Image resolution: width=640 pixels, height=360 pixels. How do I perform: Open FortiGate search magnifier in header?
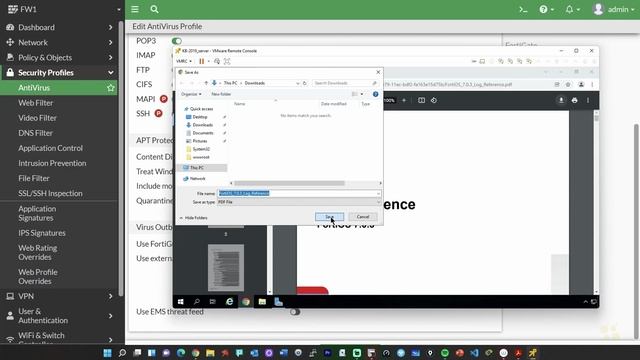tap(154, 9)
